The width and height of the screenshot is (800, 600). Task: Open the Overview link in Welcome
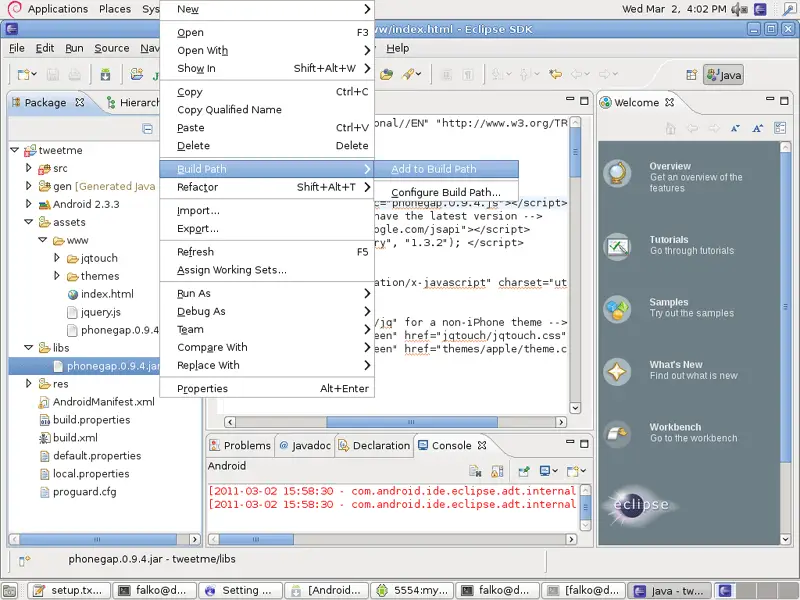click(670, 166)
